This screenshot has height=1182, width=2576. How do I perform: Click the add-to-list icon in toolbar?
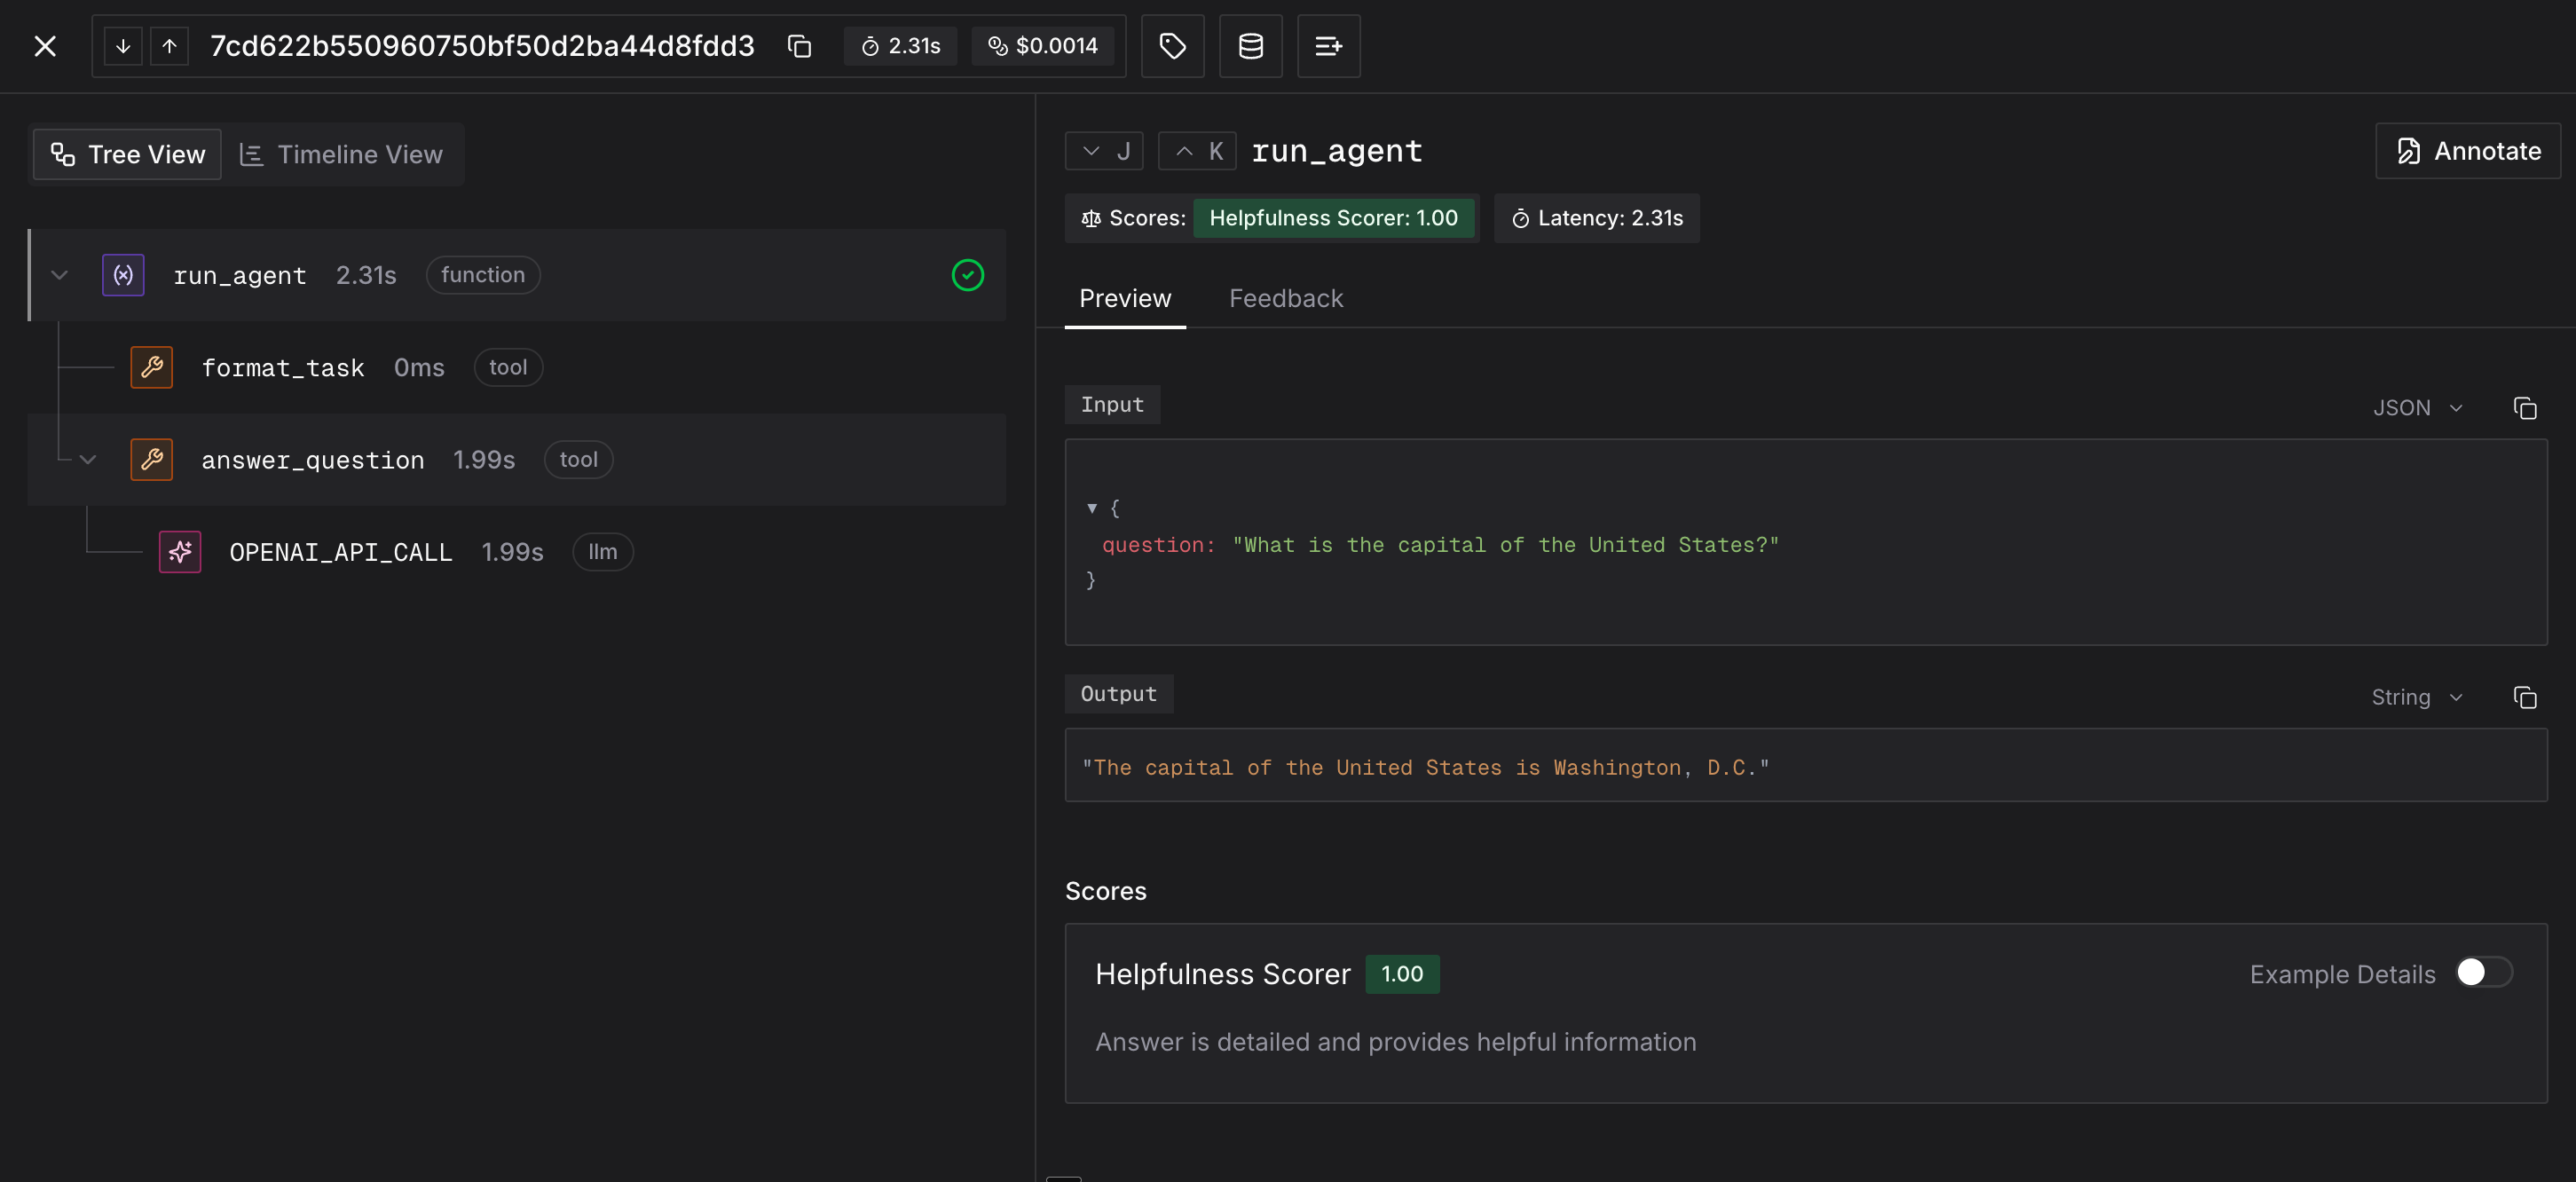(1328, 46)
